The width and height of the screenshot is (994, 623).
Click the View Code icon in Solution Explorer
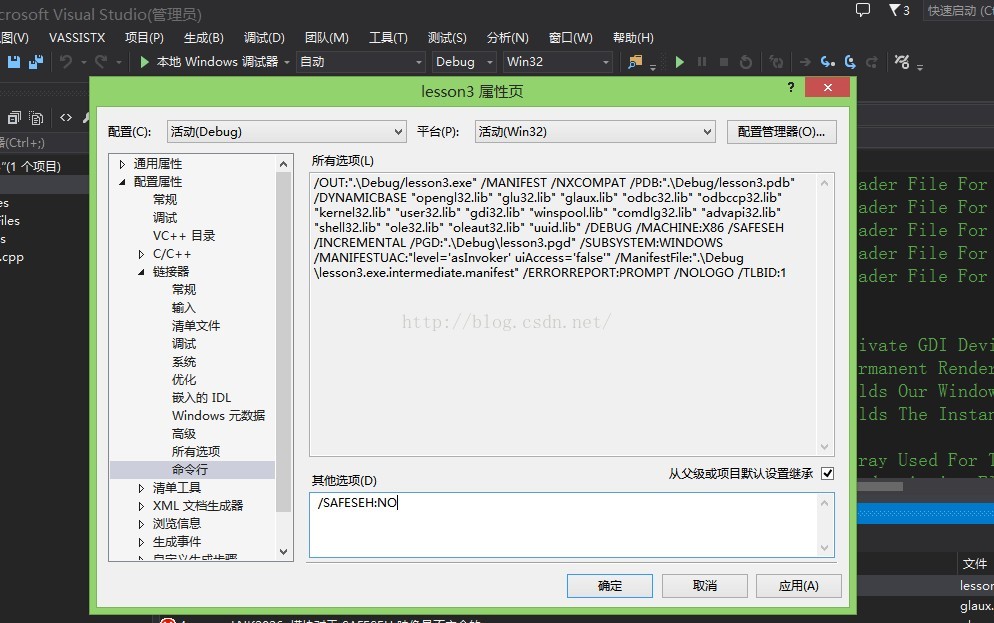coord(66,117)
